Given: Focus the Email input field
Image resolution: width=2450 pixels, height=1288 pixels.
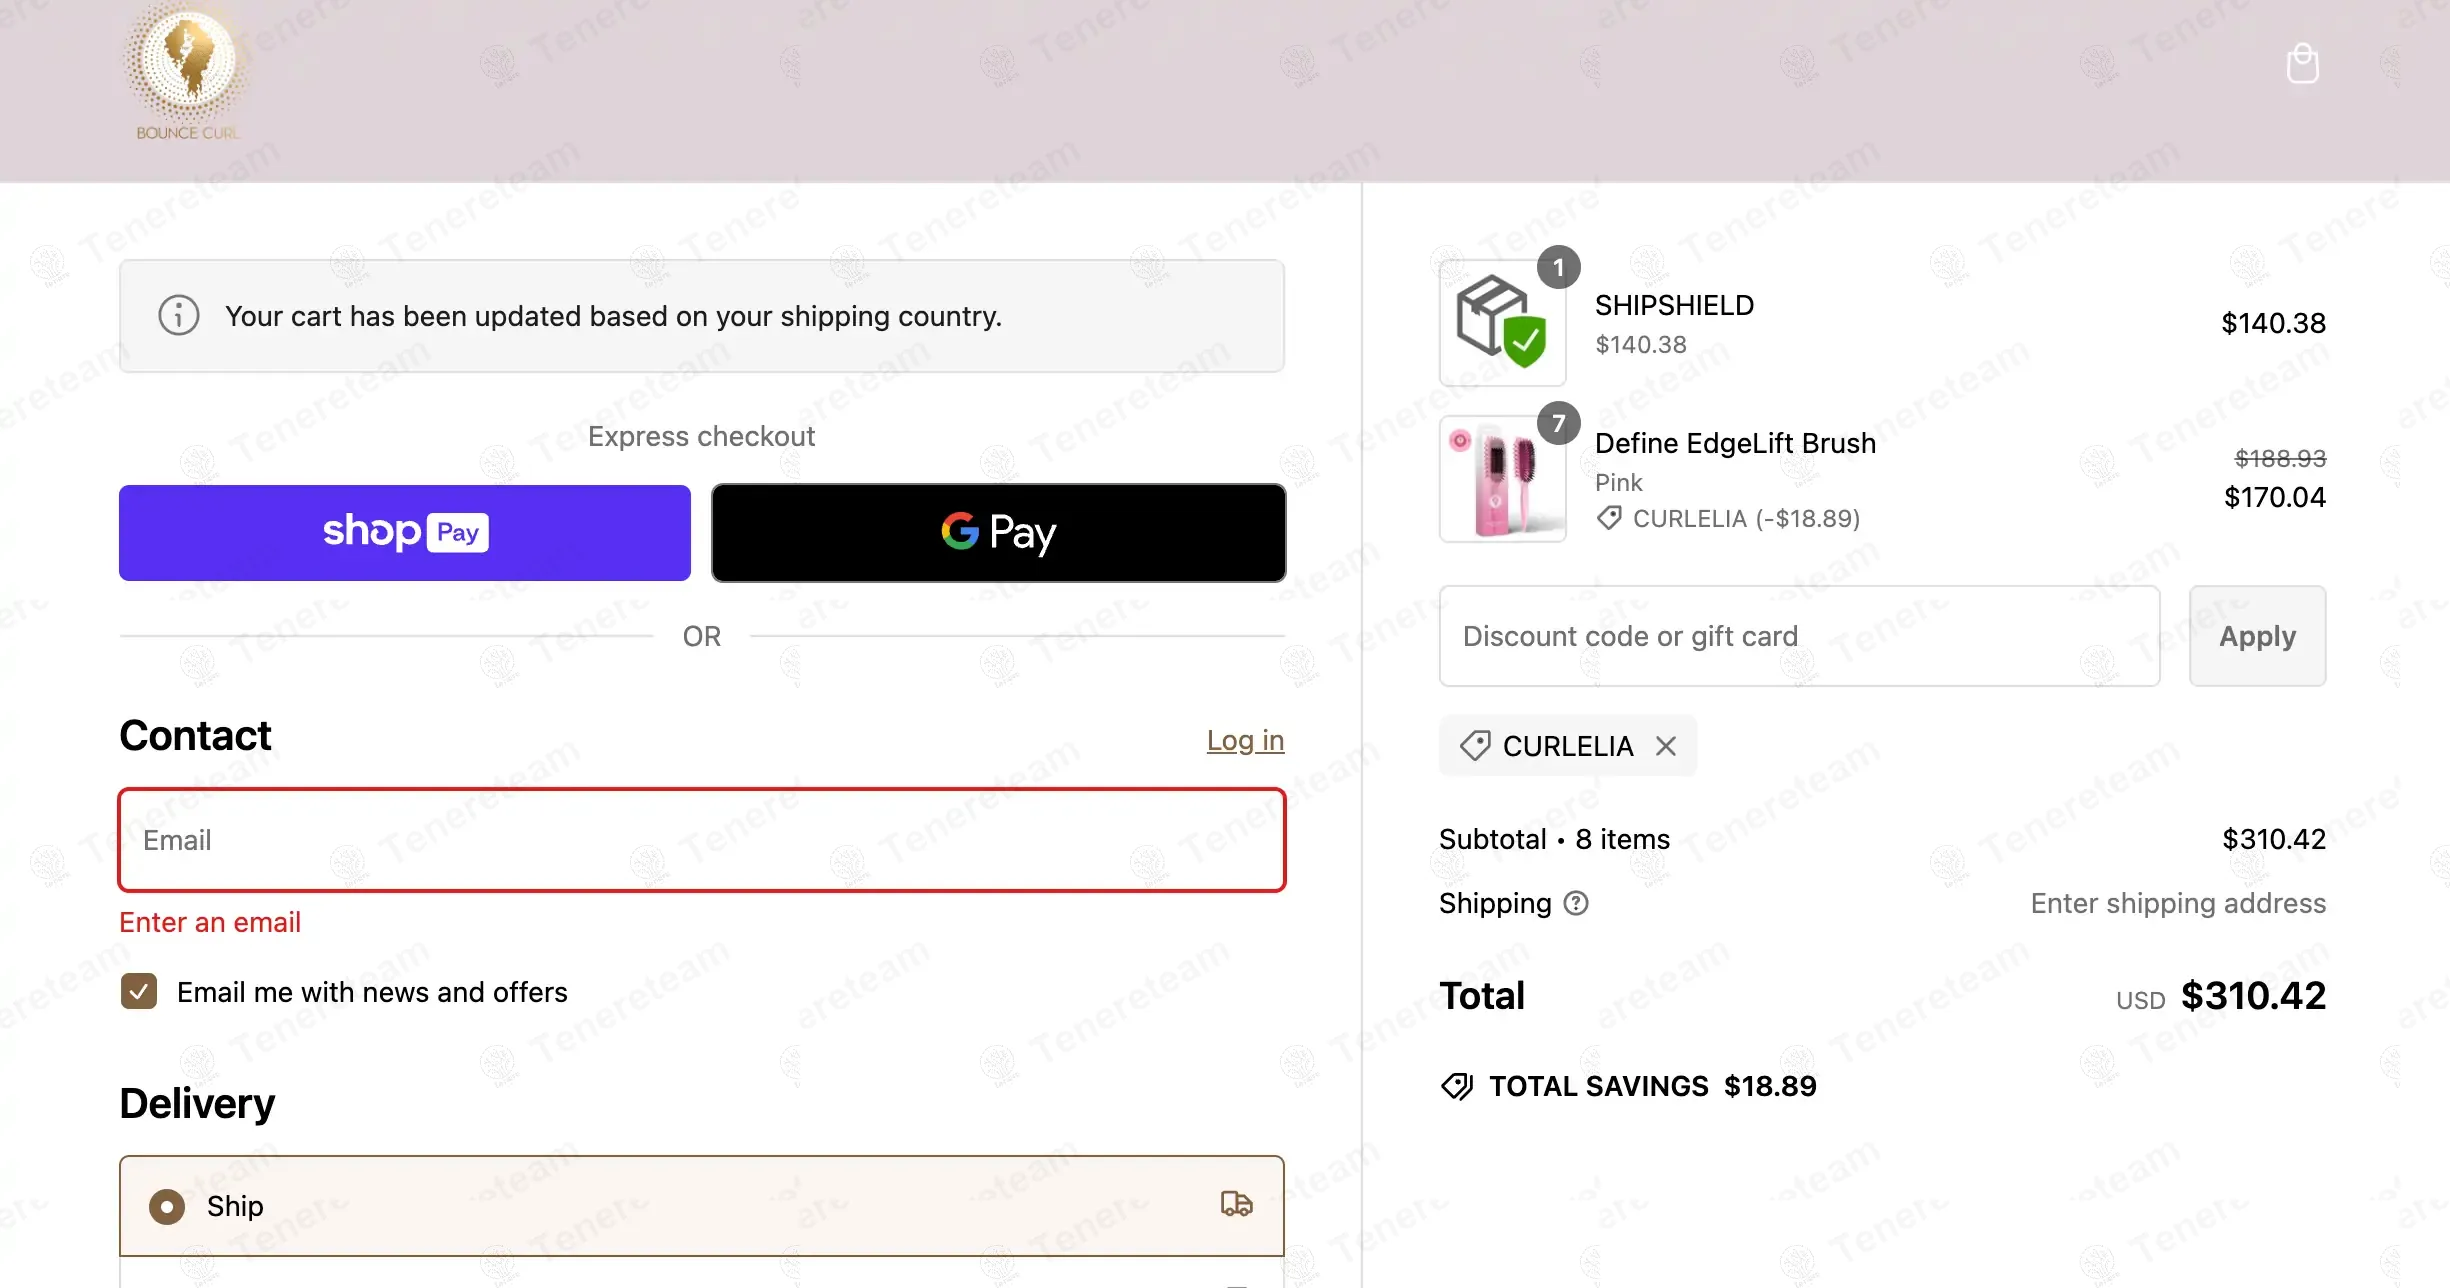Looking at the screenshot, I should tap(702, 840).
